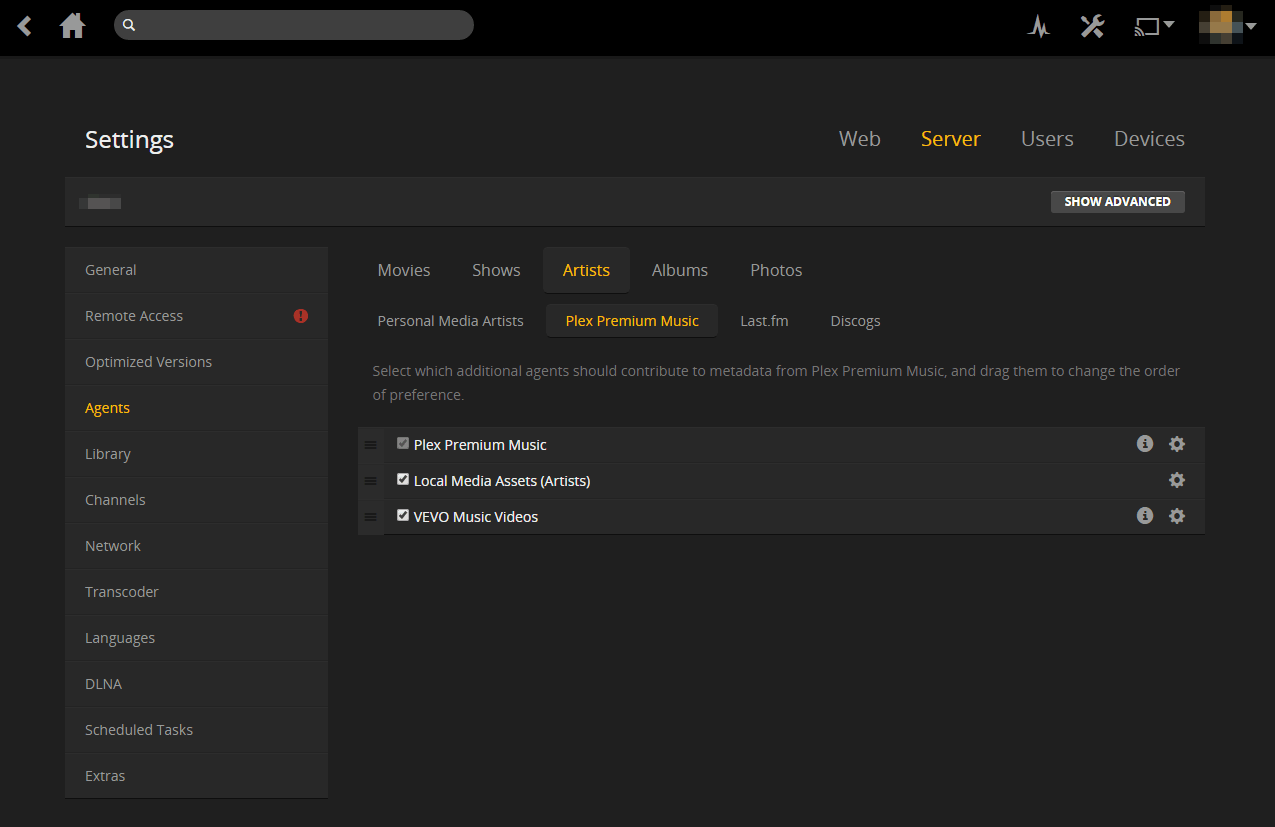Open settings tools wrench icon
Screen dimensions: 1275x827
tap(1092, 26)
